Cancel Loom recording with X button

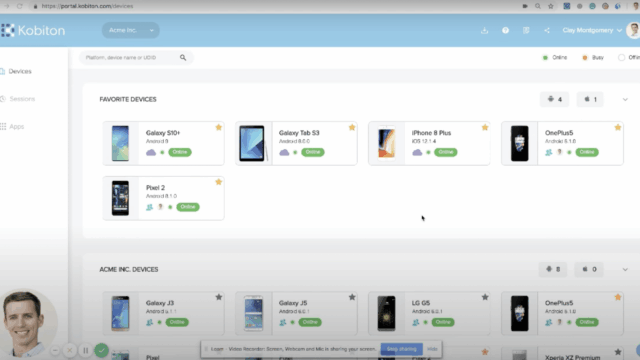[70, 350]
